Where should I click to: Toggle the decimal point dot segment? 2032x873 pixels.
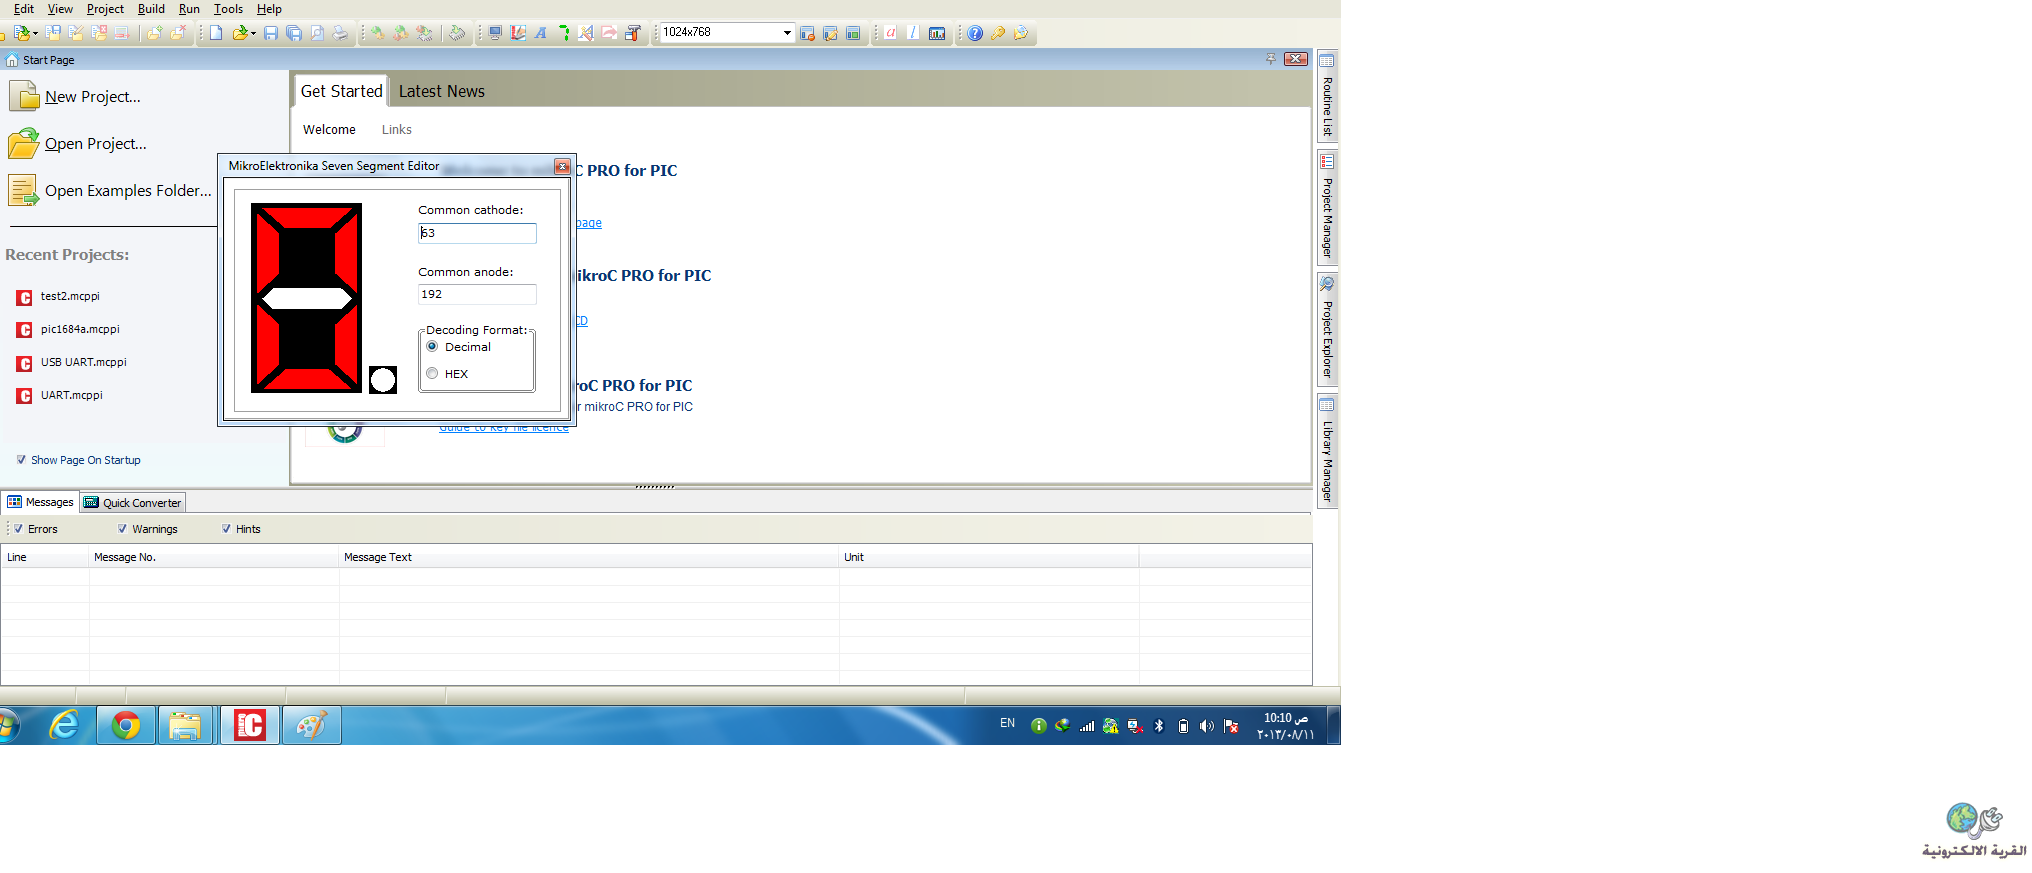pyautogui.click(x=383, y=380)
